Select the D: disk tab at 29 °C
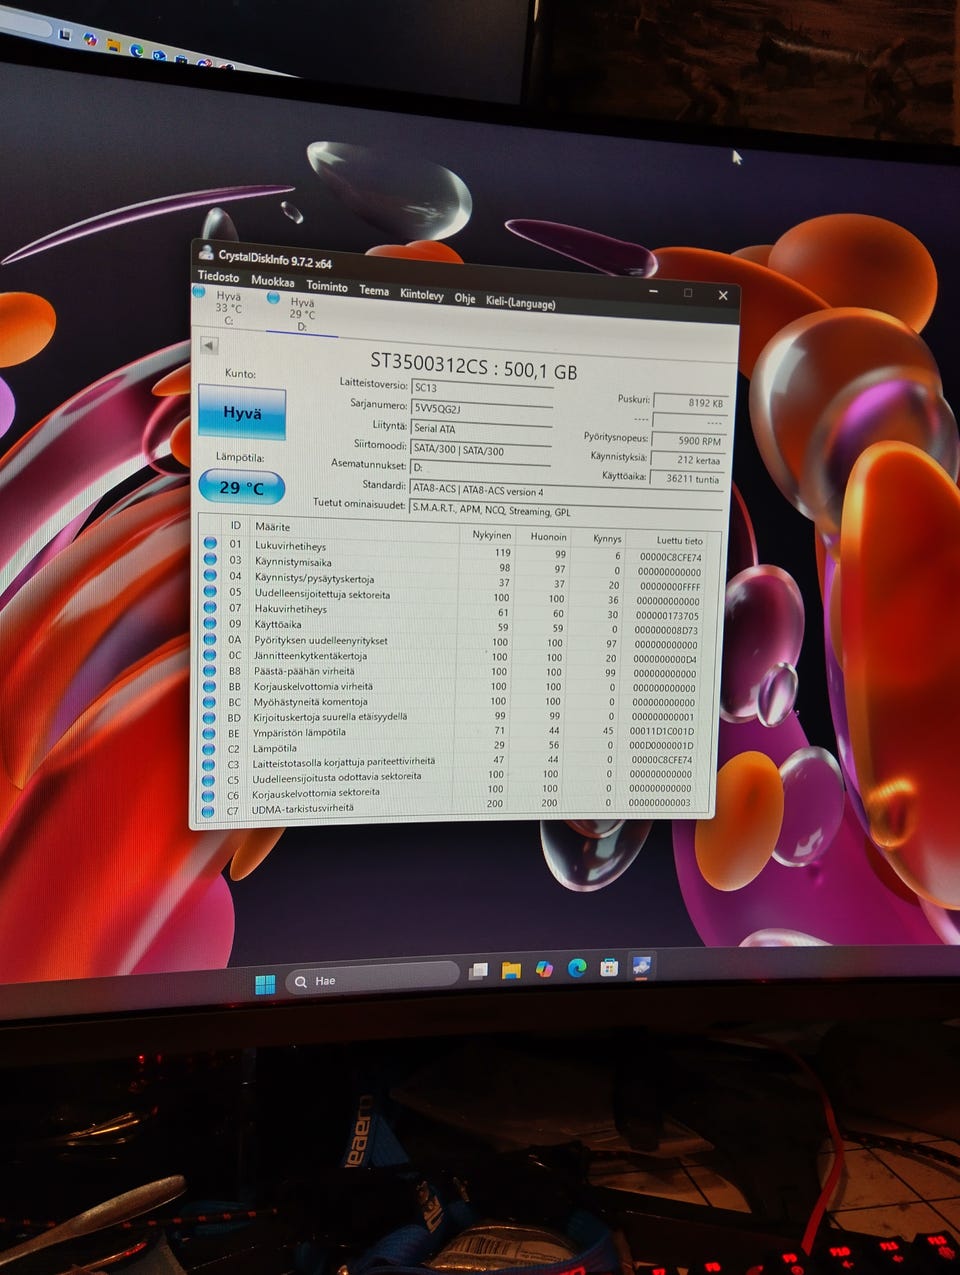Screen dimensions: 960x1275 point(302,314)
